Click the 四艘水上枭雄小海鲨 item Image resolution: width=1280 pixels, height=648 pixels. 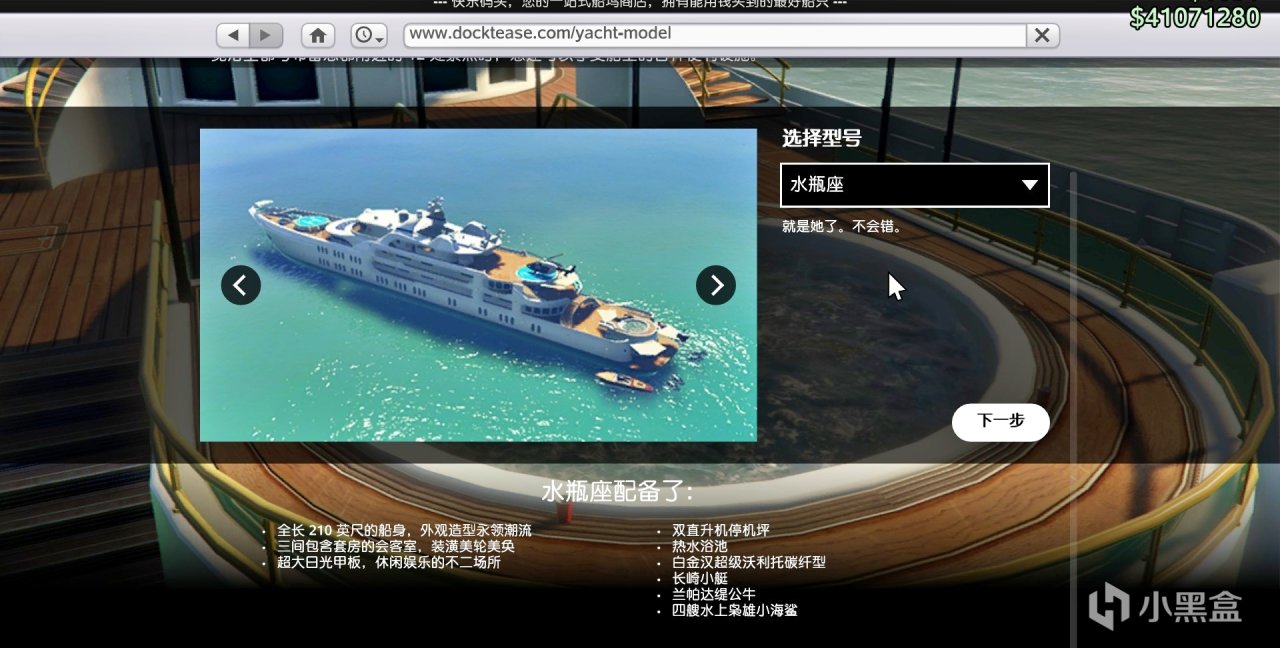[735, 610]
